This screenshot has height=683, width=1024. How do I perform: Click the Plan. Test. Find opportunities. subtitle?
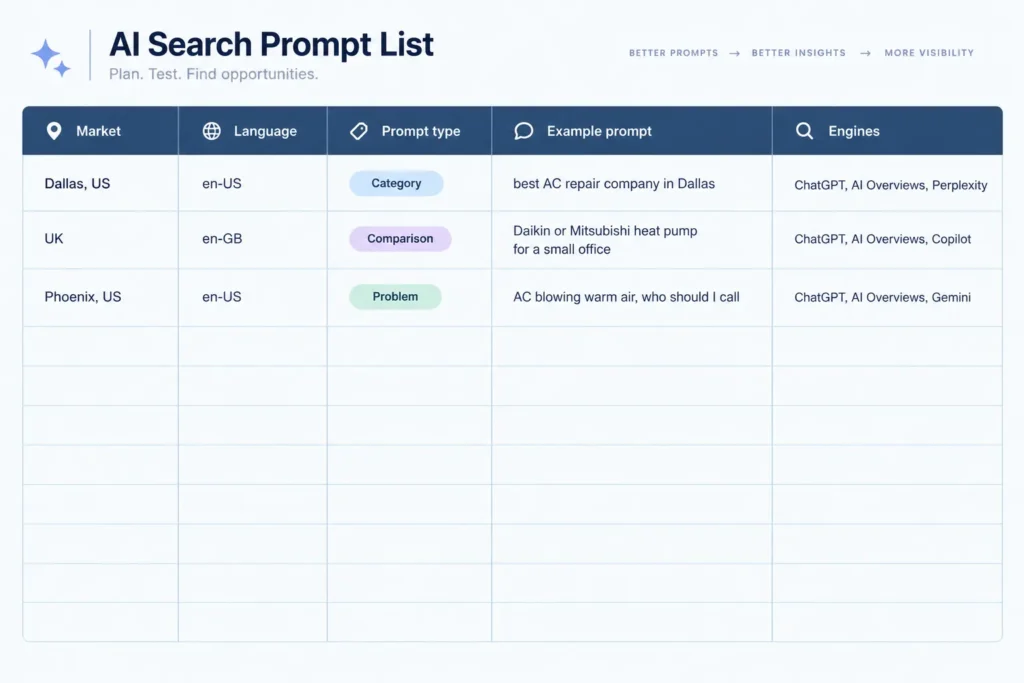click(x=214, y=74)
